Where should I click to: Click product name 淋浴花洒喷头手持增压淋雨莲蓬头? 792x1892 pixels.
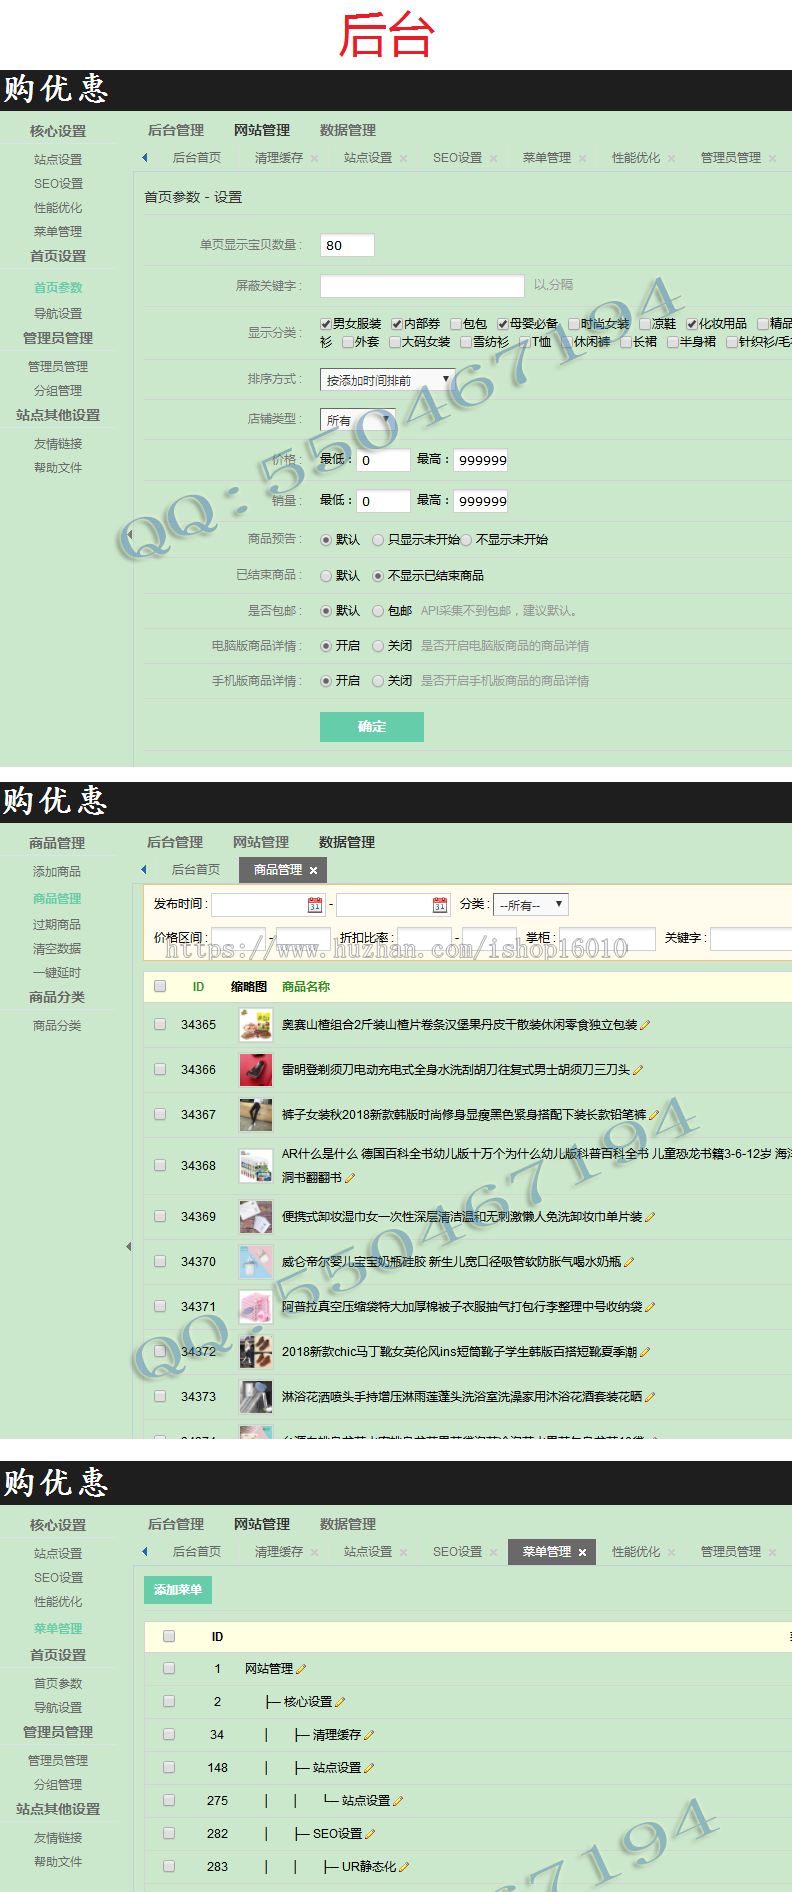(461, 1397)
